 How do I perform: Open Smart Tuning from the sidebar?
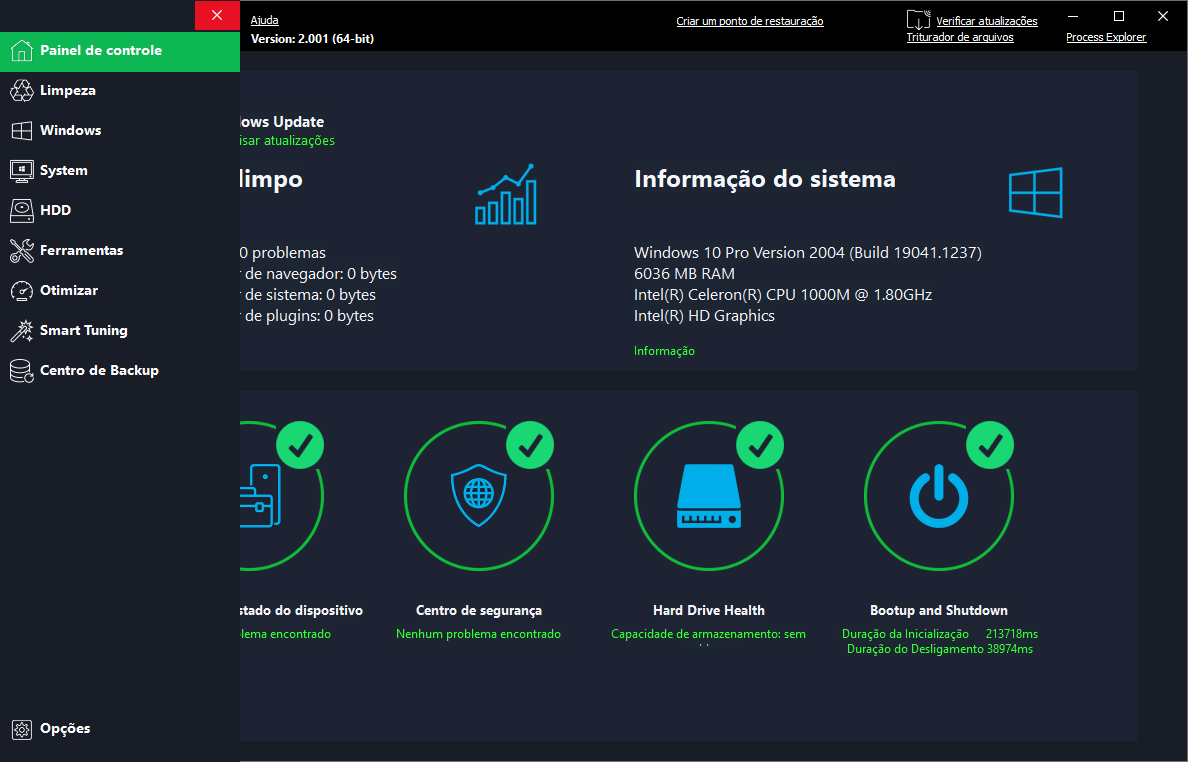(x=120, y=330)
